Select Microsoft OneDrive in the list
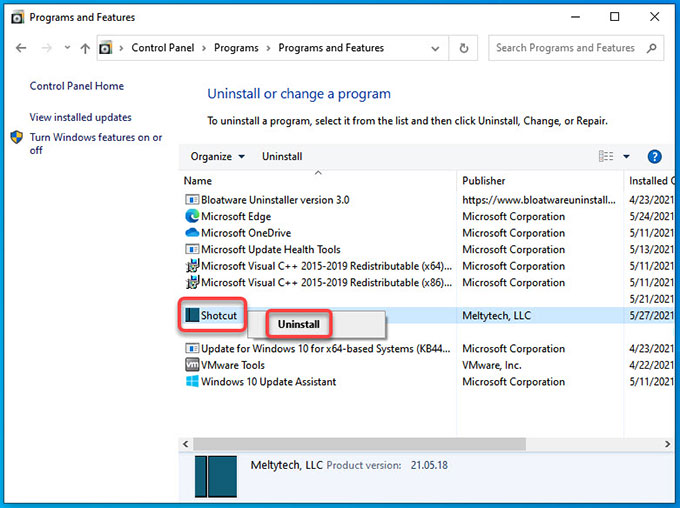This screenshot has width=680, height=508. (246, 233)
